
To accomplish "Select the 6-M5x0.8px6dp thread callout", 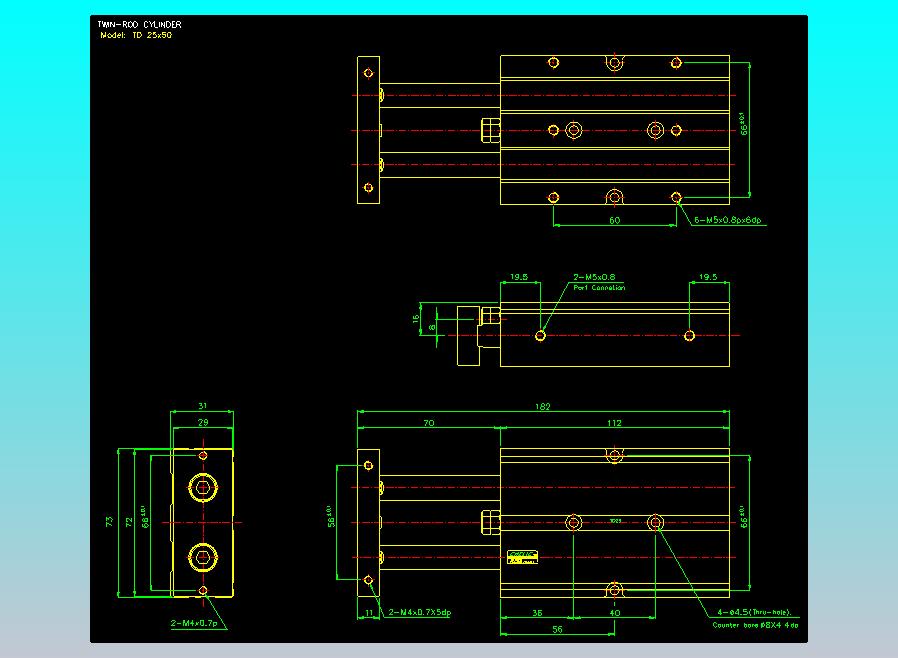I will click(727, 220).
